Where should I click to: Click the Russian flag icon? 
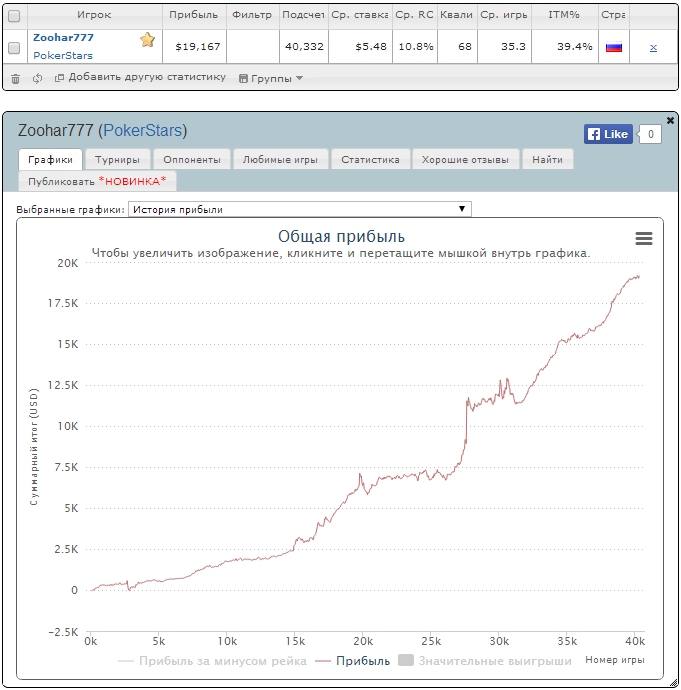(614, 47)
